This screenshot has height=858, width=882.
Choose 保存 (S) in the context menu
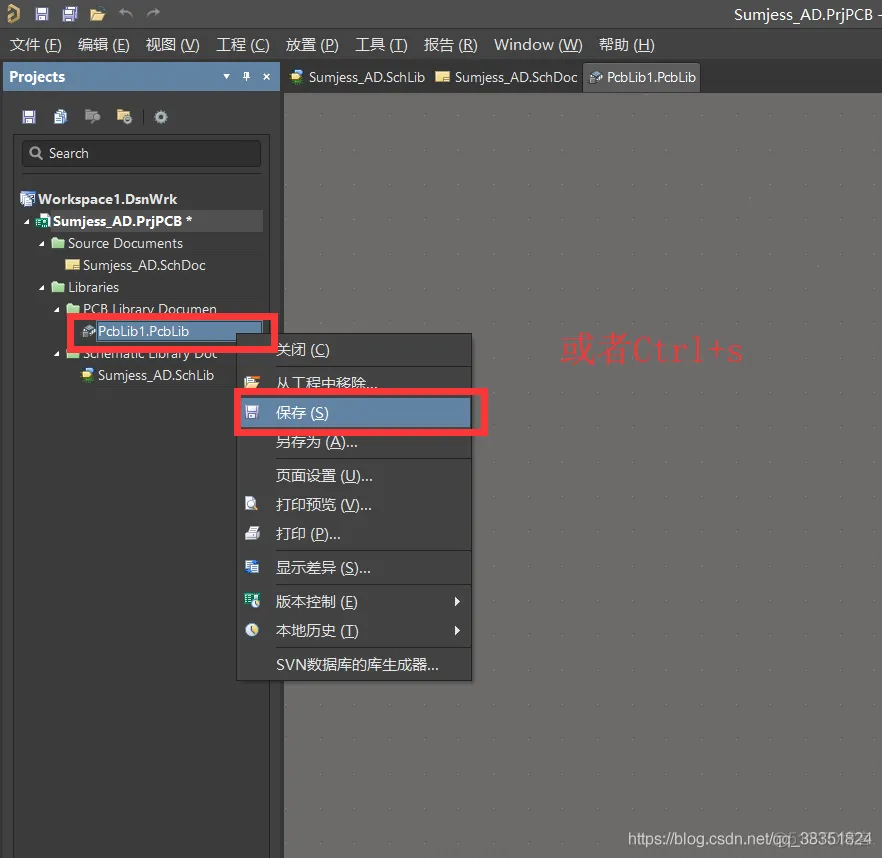pos(356,412)
